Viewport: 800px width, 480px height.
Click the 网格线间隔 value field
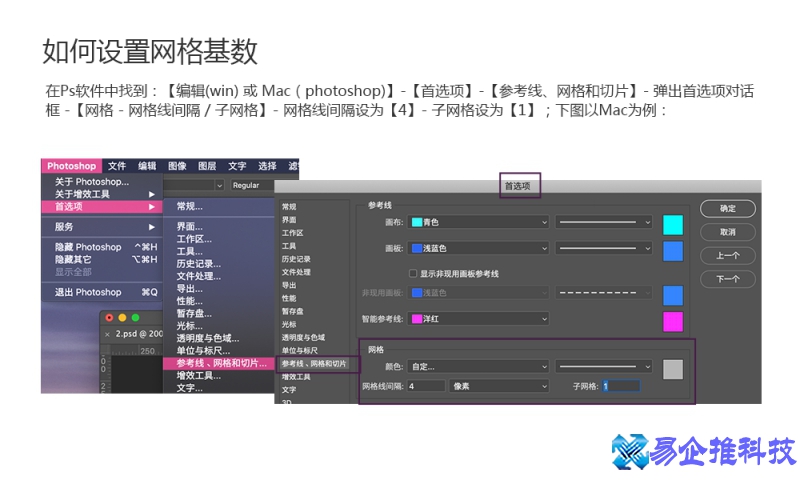pos(426,386)
